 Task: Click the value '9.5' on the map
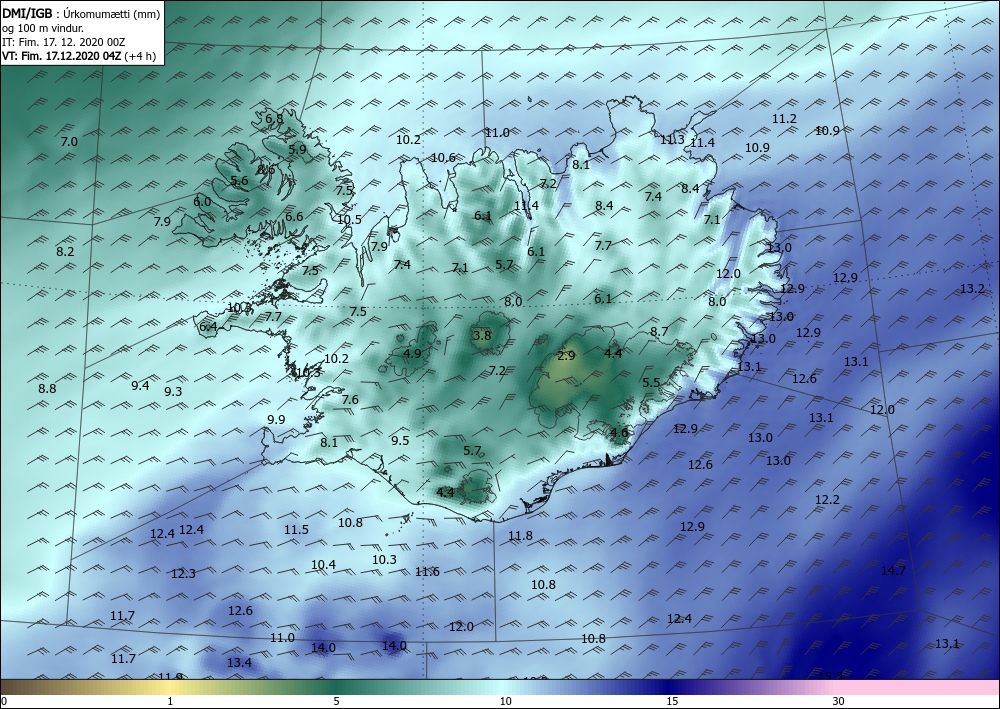tap(400, 441)
